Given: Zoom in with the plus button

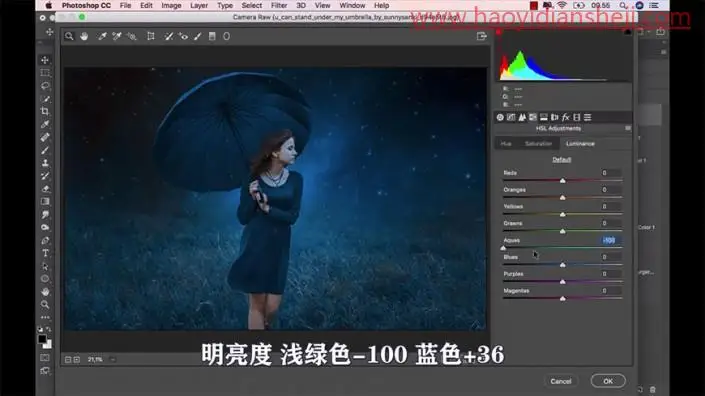Looking at the screenshot, I should (x=77, y=360).
